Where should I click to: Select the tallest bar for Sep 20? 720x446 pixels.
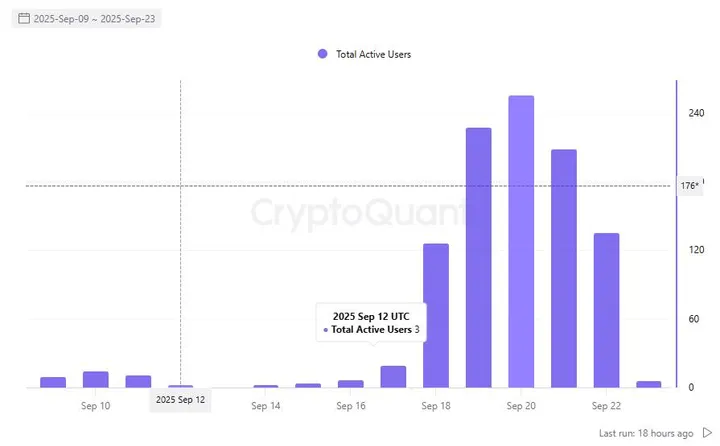(521, 241)
